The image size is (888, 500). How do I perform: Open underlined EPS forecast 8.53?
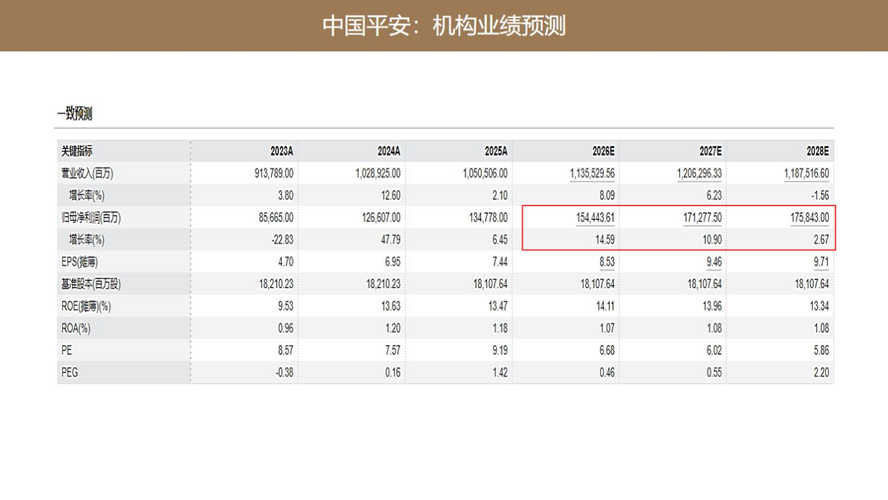[x=607, y=262]
